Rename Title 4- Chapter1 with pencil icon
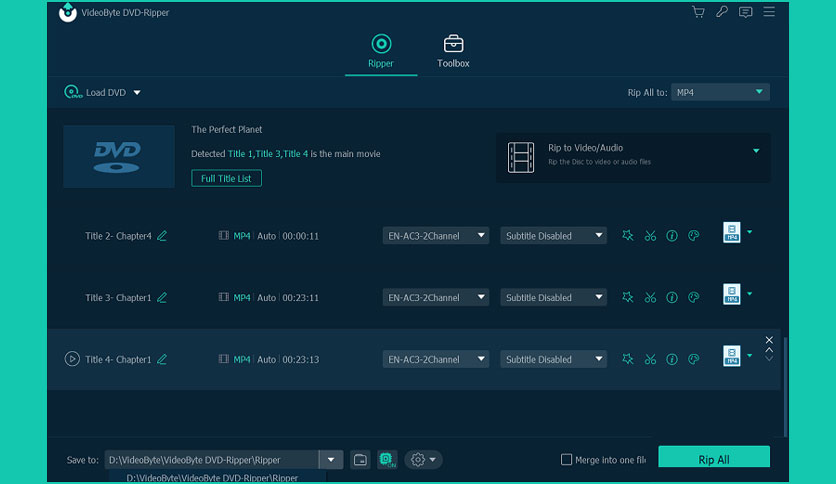The width and height of the screenshot is (836, 484). coord(162,359)
